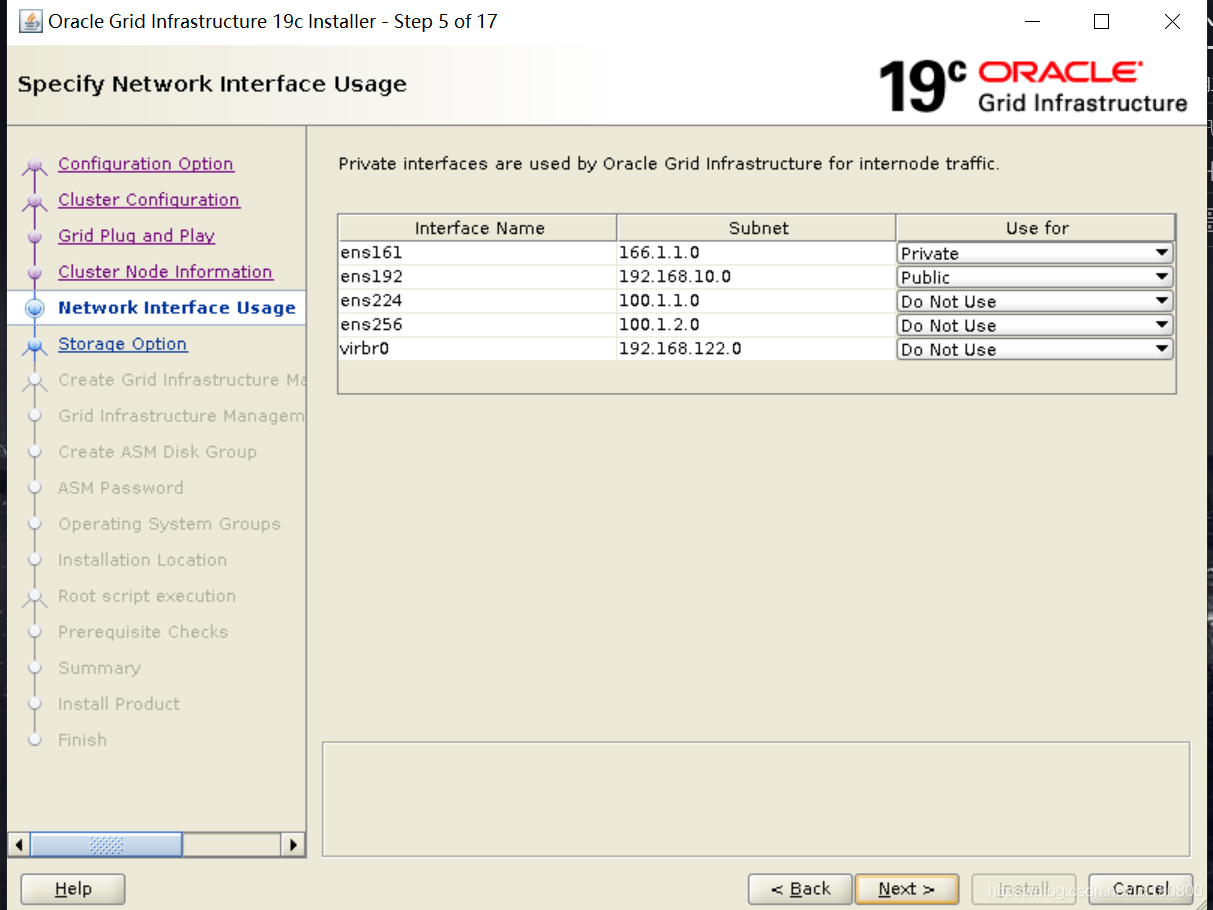
Task: Click the Operating System Groups step label
Action: click(x=169, y=524)
